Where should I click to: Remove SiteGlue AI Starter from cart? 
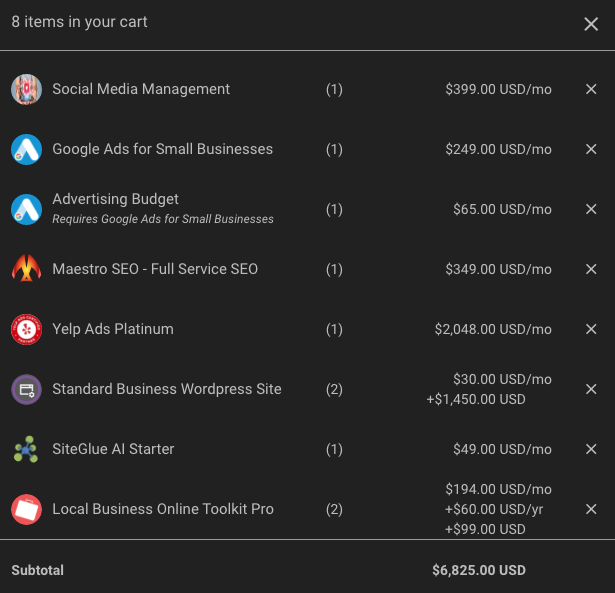(591, 449)
